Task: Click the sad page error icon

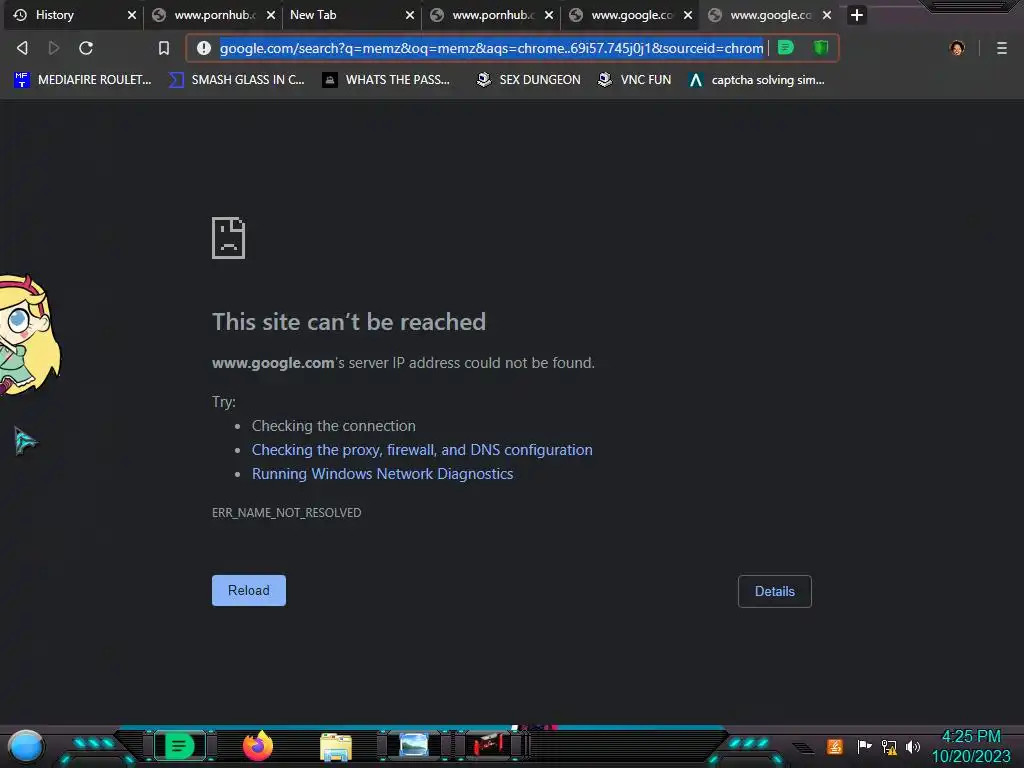Action: tap(229, 238)
